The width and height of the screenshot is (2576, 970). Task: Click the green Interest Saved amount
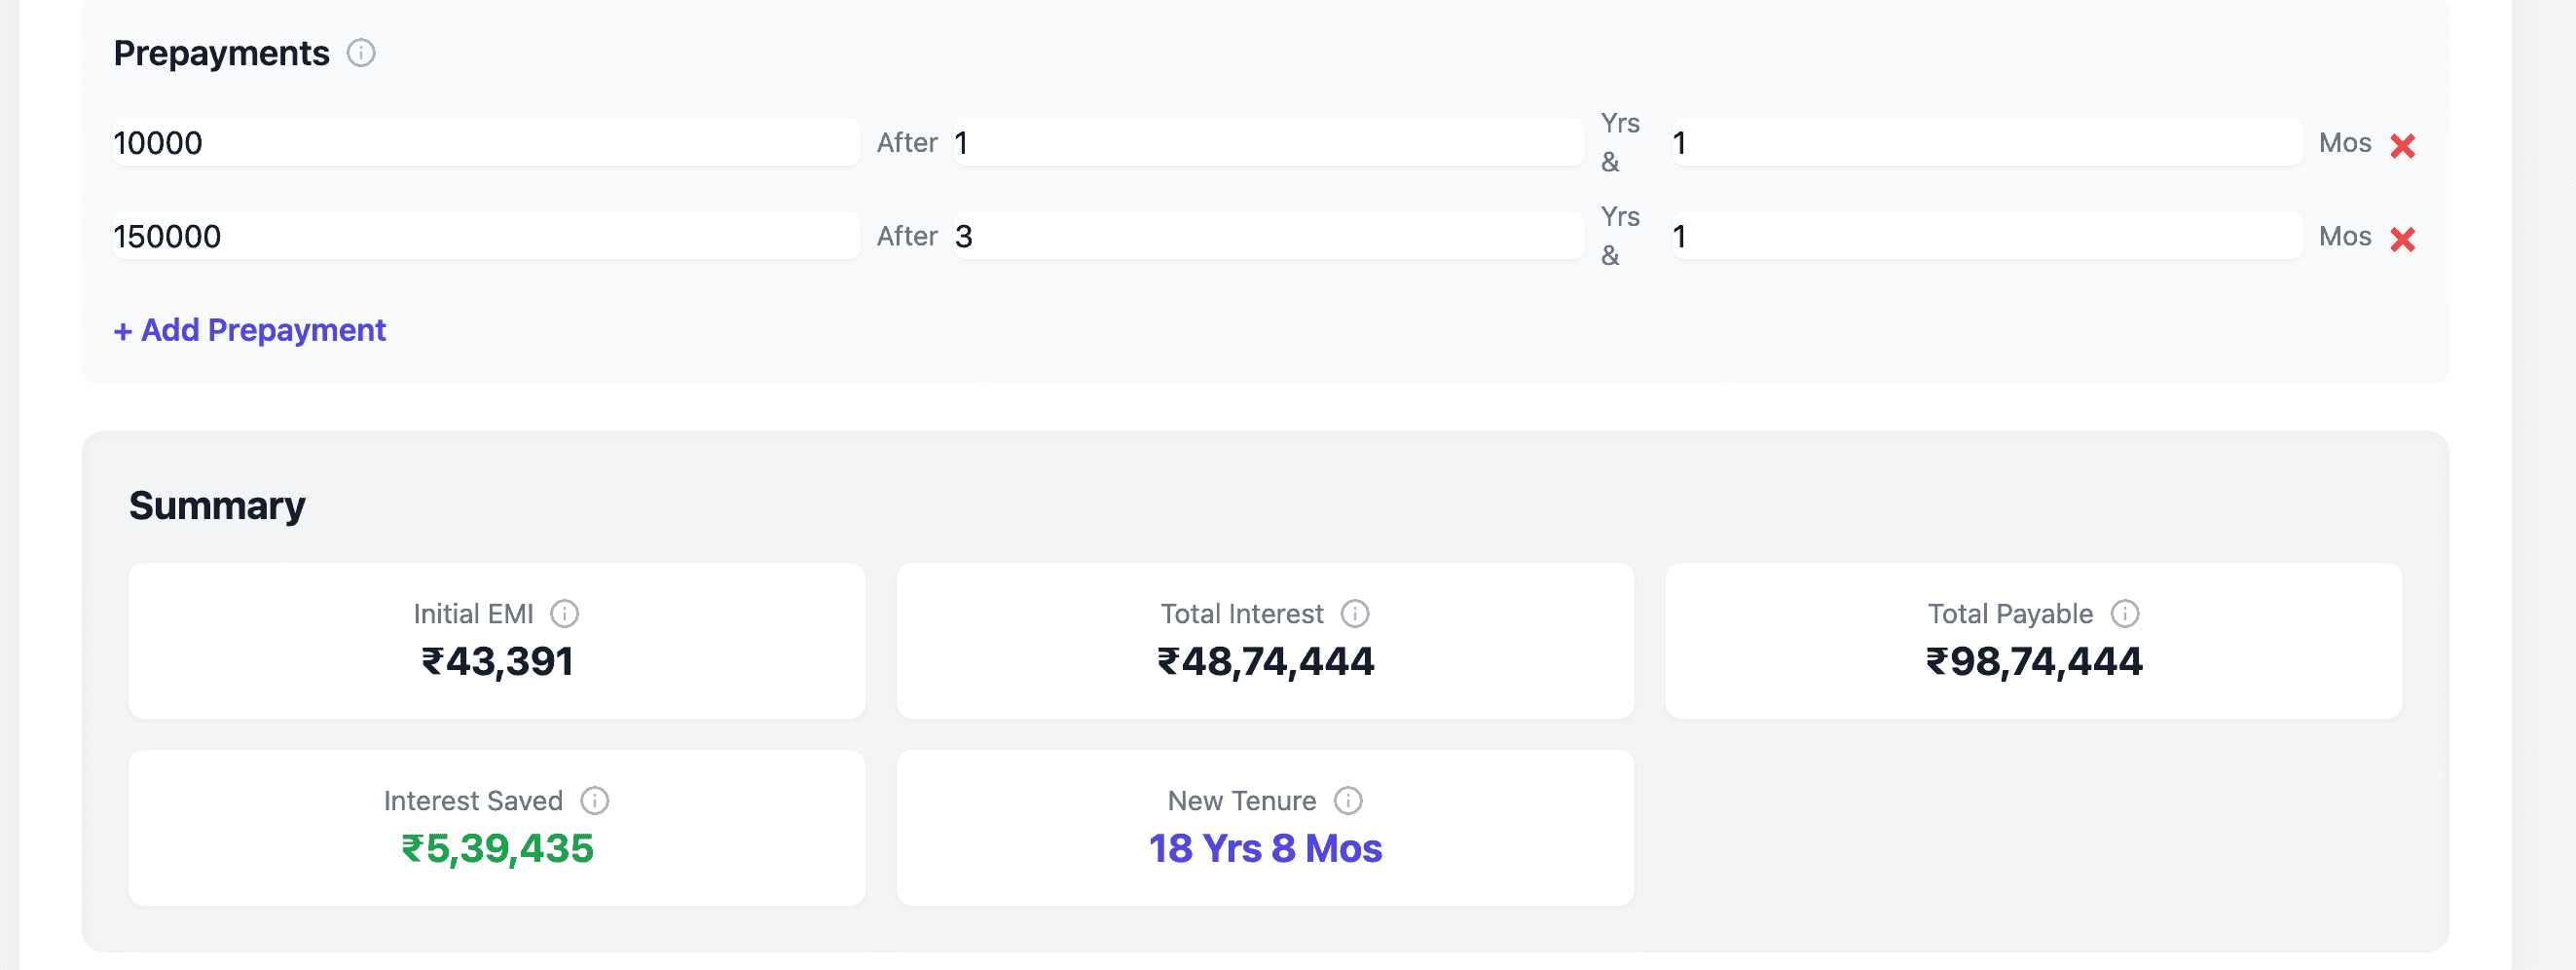tap(497, 848)
